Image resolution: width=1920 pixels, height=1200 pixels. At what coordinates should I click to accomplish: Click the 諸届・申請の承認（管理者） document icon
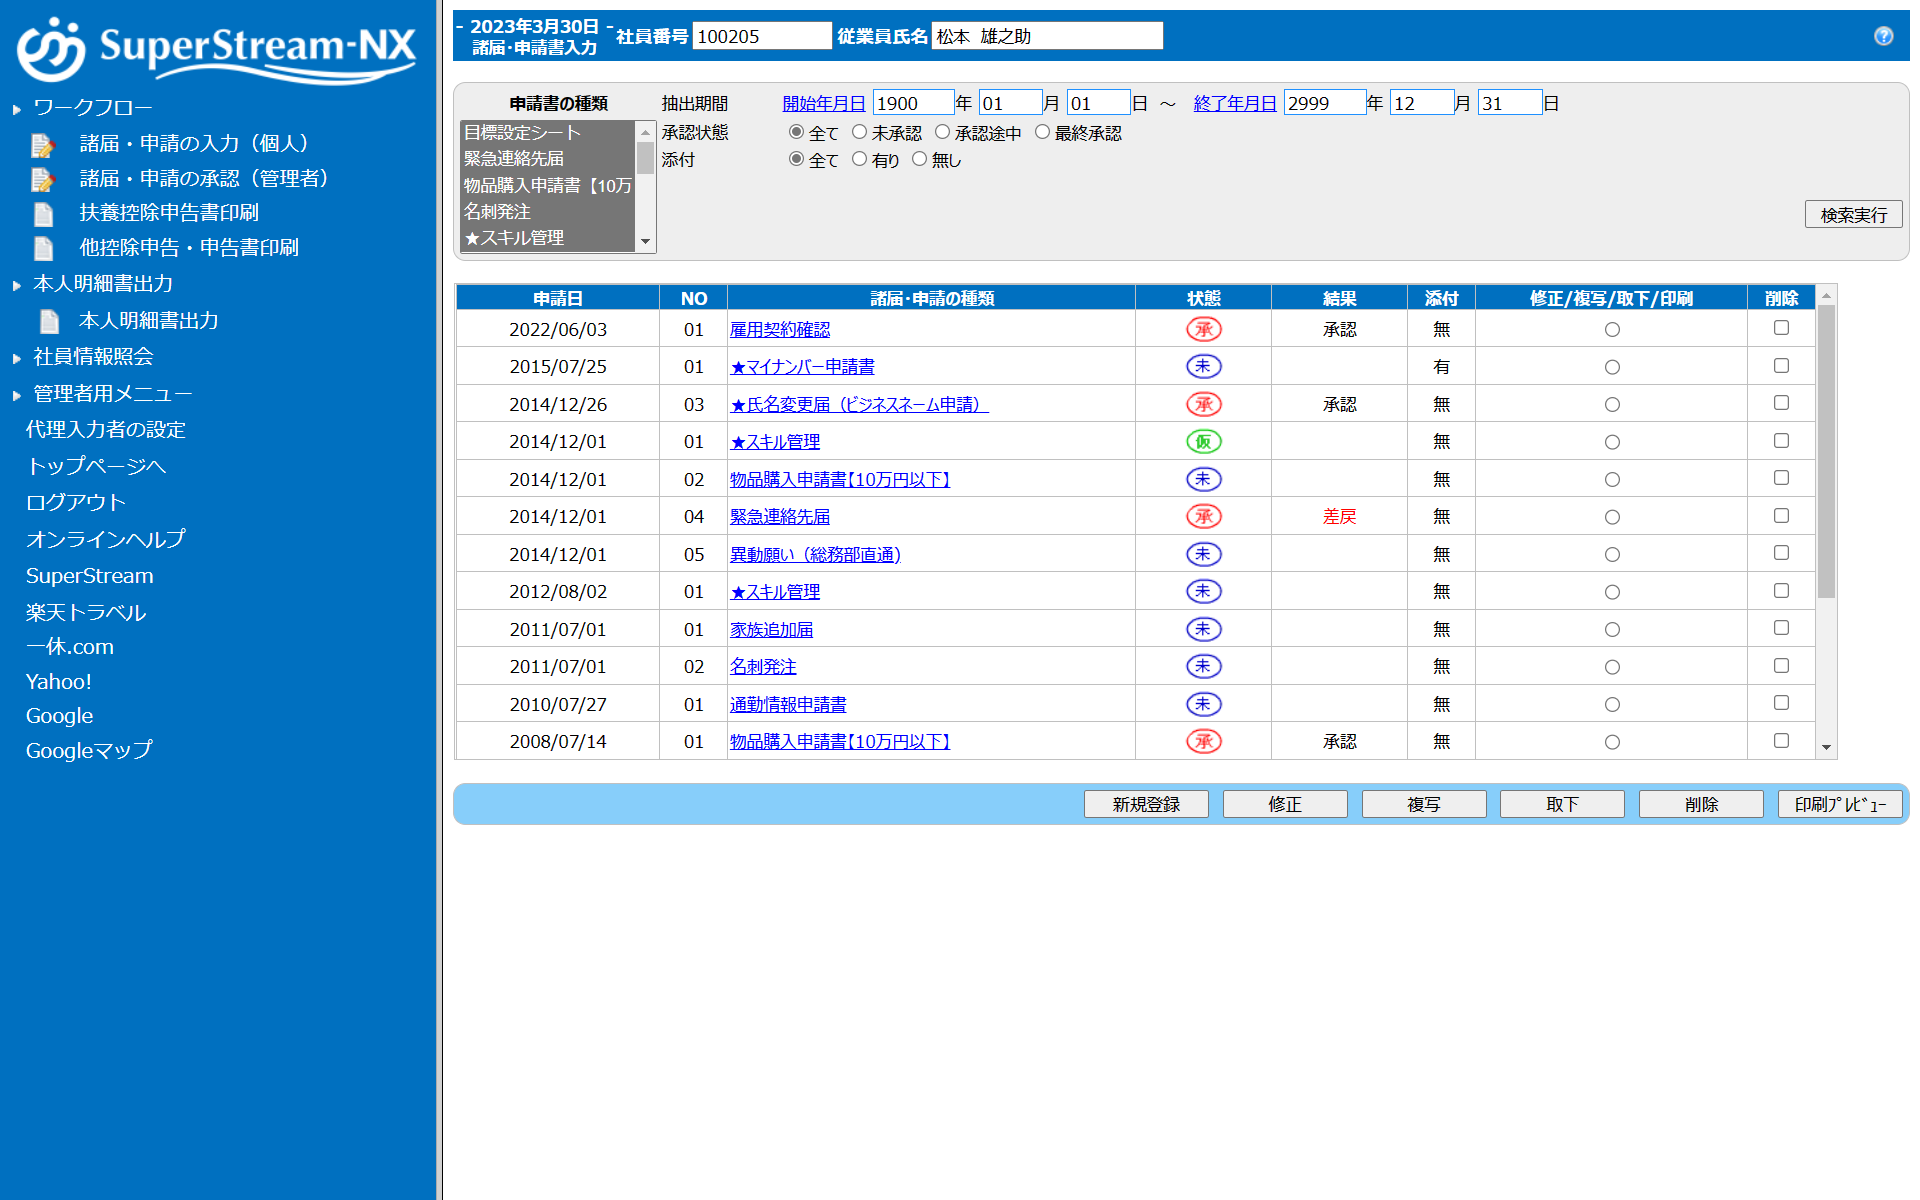coord(42,180)
